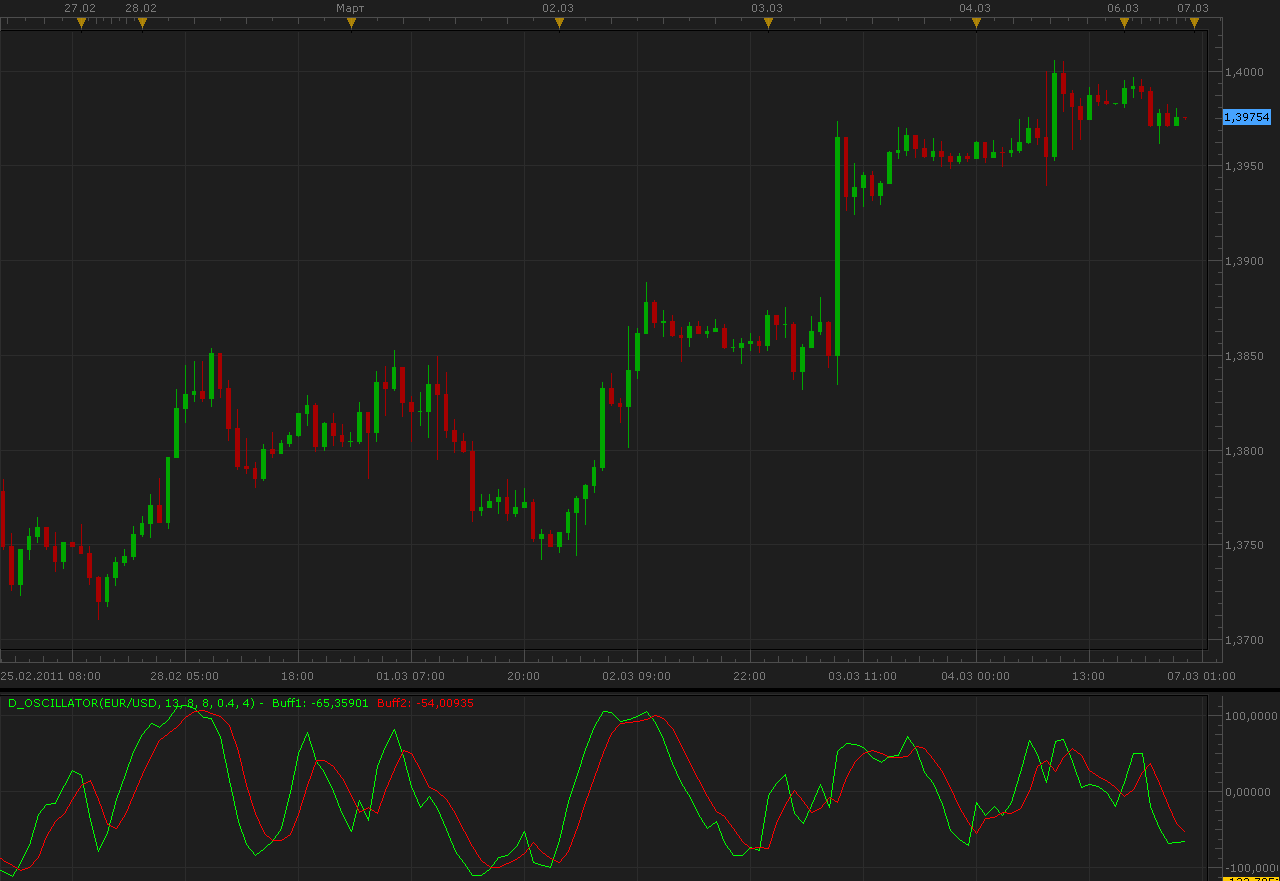Select the triangle day marker under 03.03
The image size is (1280, 881).
[768, 23]
